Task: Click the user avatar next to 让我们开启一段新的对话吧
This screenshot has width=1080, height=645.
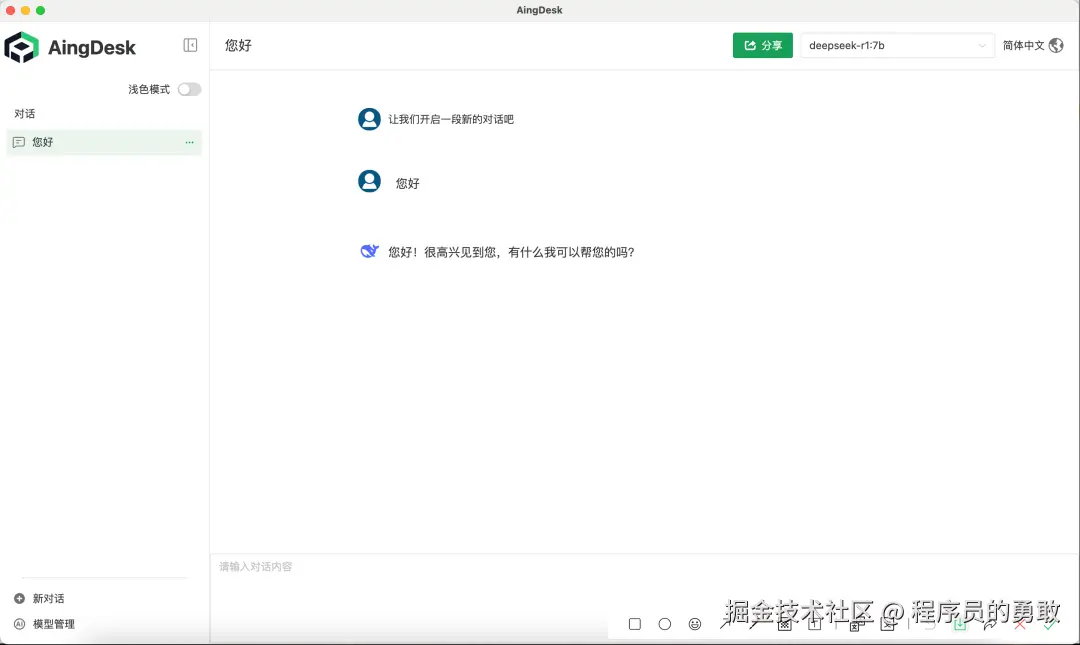Action: click(369, 119)
